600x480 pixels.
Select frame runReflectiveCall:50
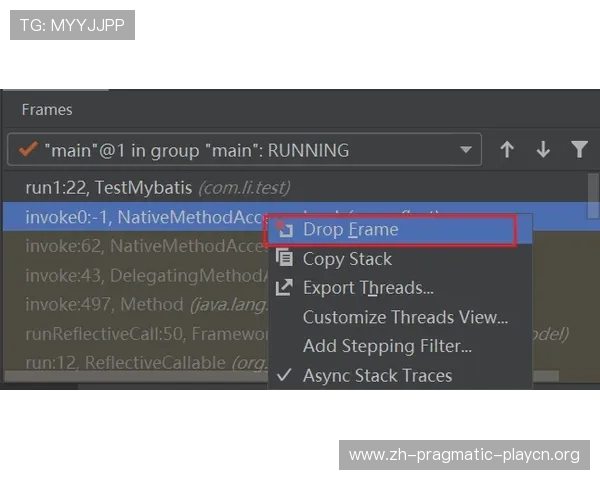pyautogui.click(x=136, y=334)
